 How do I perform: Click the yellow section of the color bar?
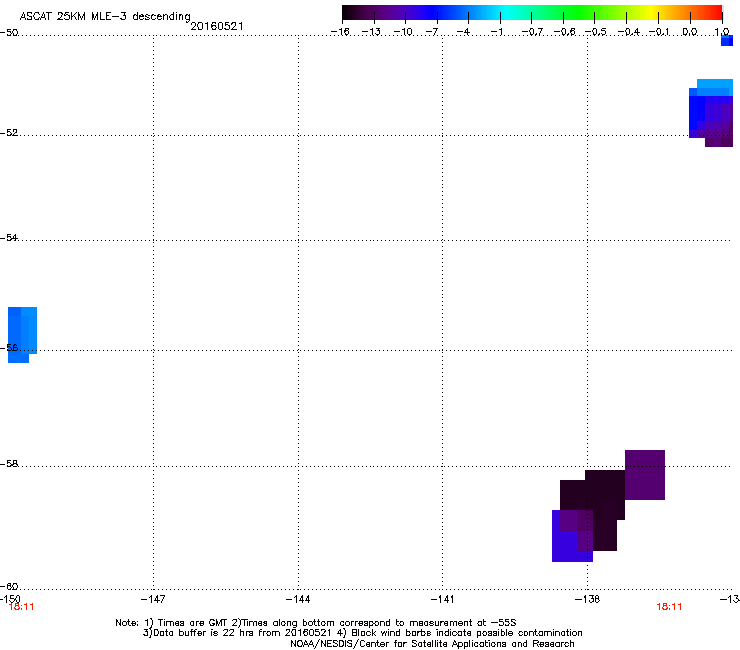point(654,12)
